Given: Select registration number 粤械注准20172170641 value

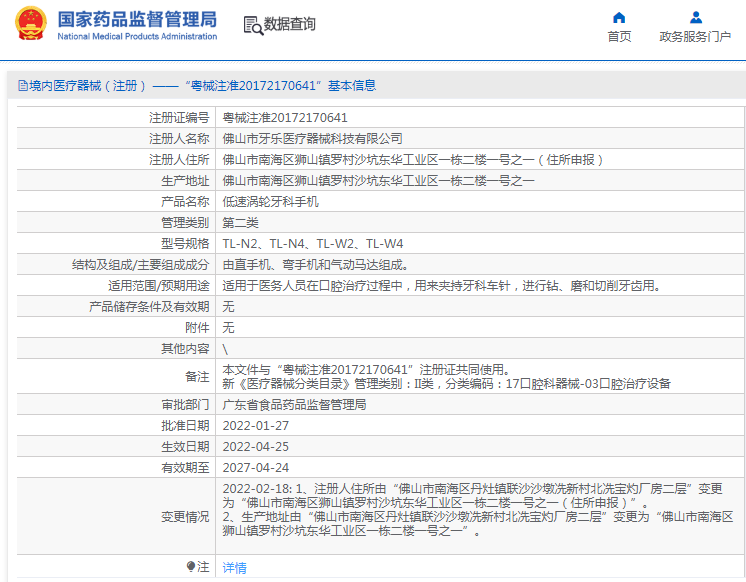Looking at the screenshot, I should (x=285, y=118).
